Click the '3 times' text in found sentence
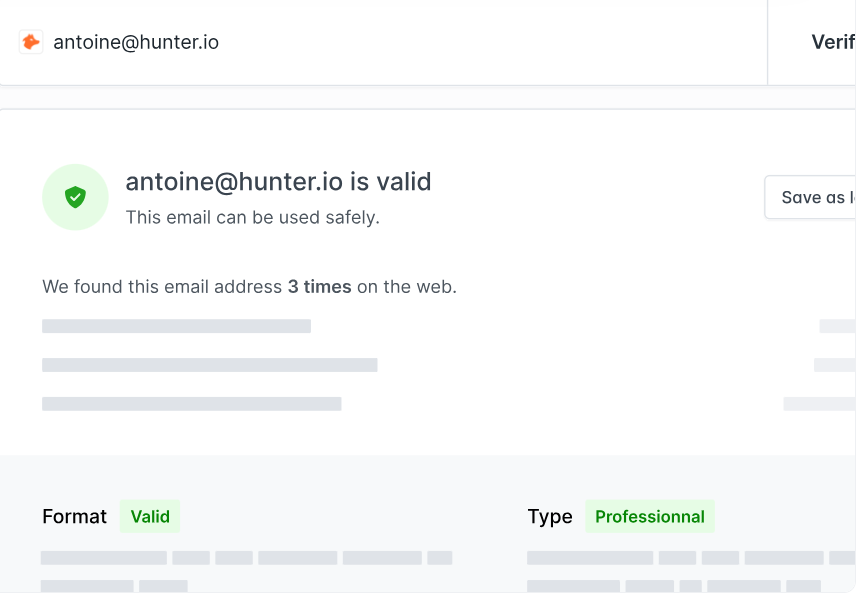This screenshot has width=860, height=599. click(x=319, y=287)
